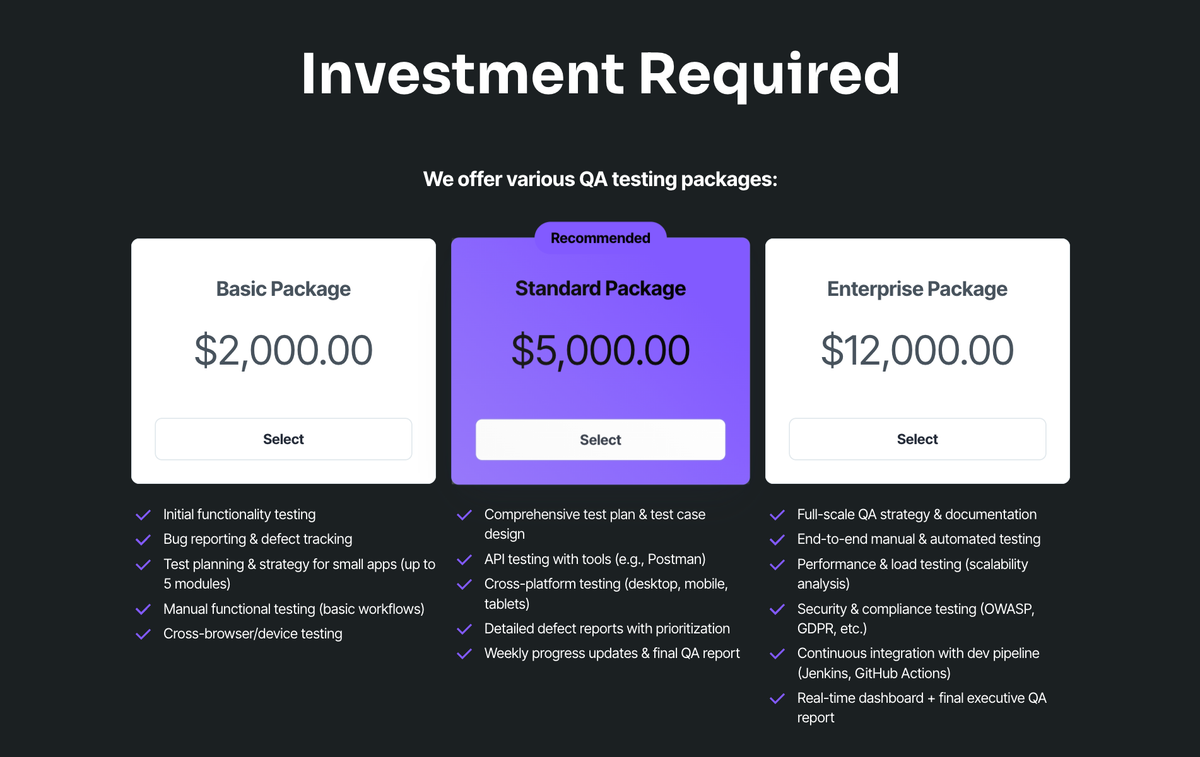
Task: Select the Basic Package plan
Action: click(x=283, y=439)
